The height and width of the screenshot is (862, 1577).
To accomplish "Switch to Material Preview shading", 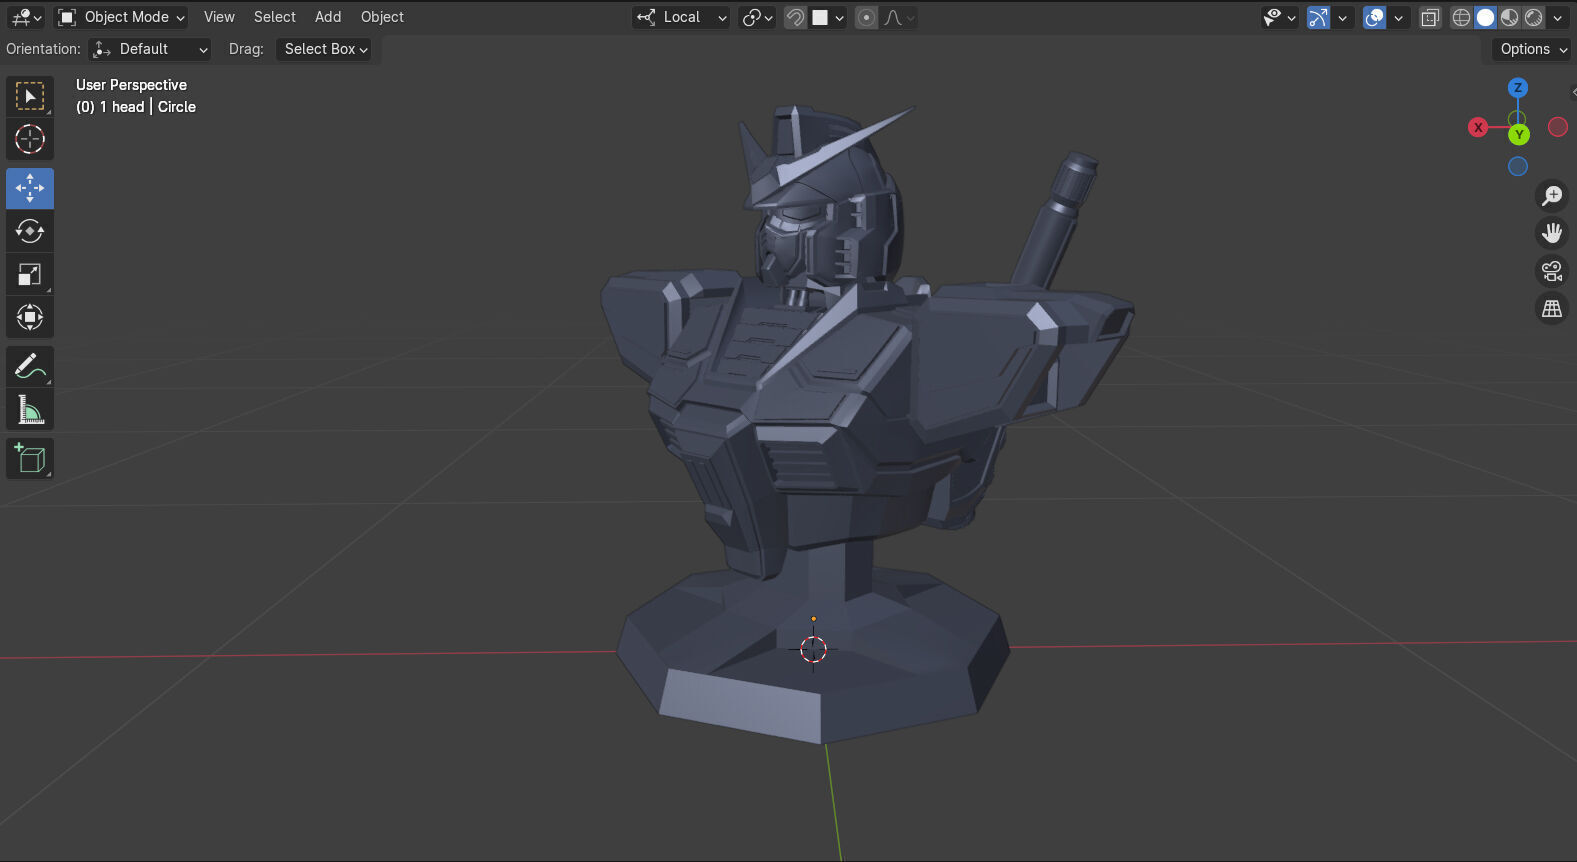I will tap(1510, 17).
